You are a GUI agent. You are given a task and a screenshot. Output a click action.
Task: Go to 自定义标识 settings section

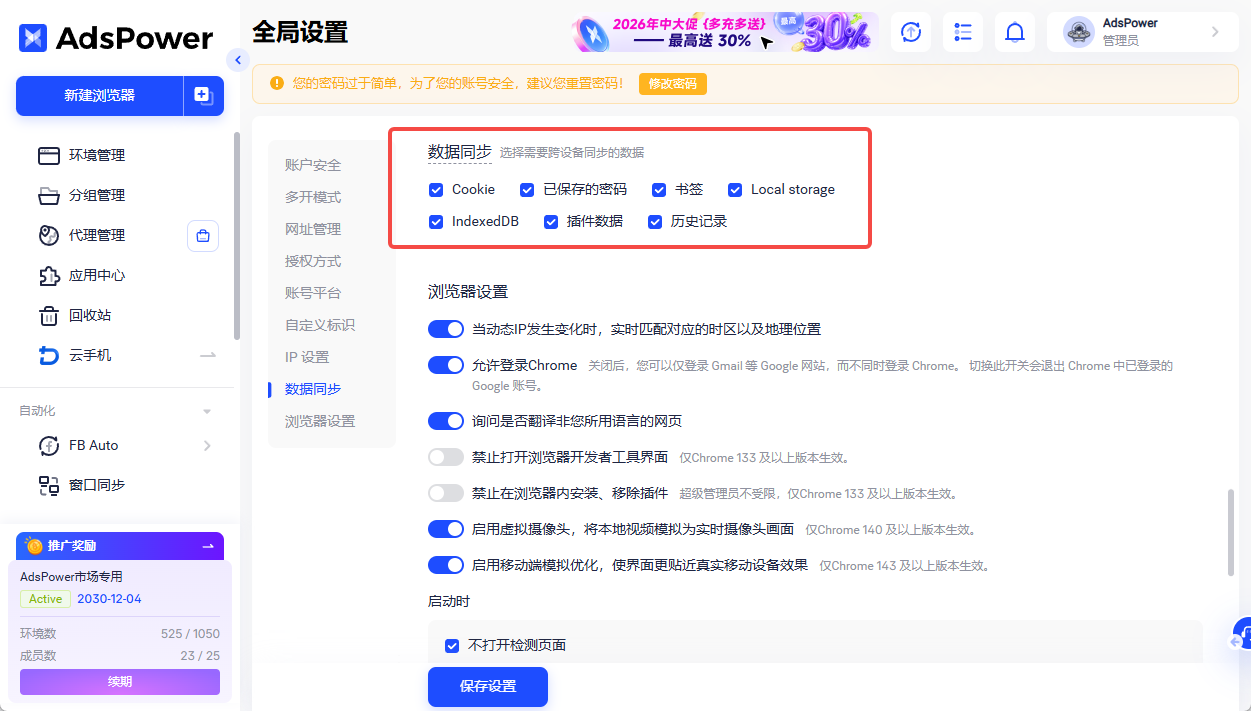pos(320,325)
